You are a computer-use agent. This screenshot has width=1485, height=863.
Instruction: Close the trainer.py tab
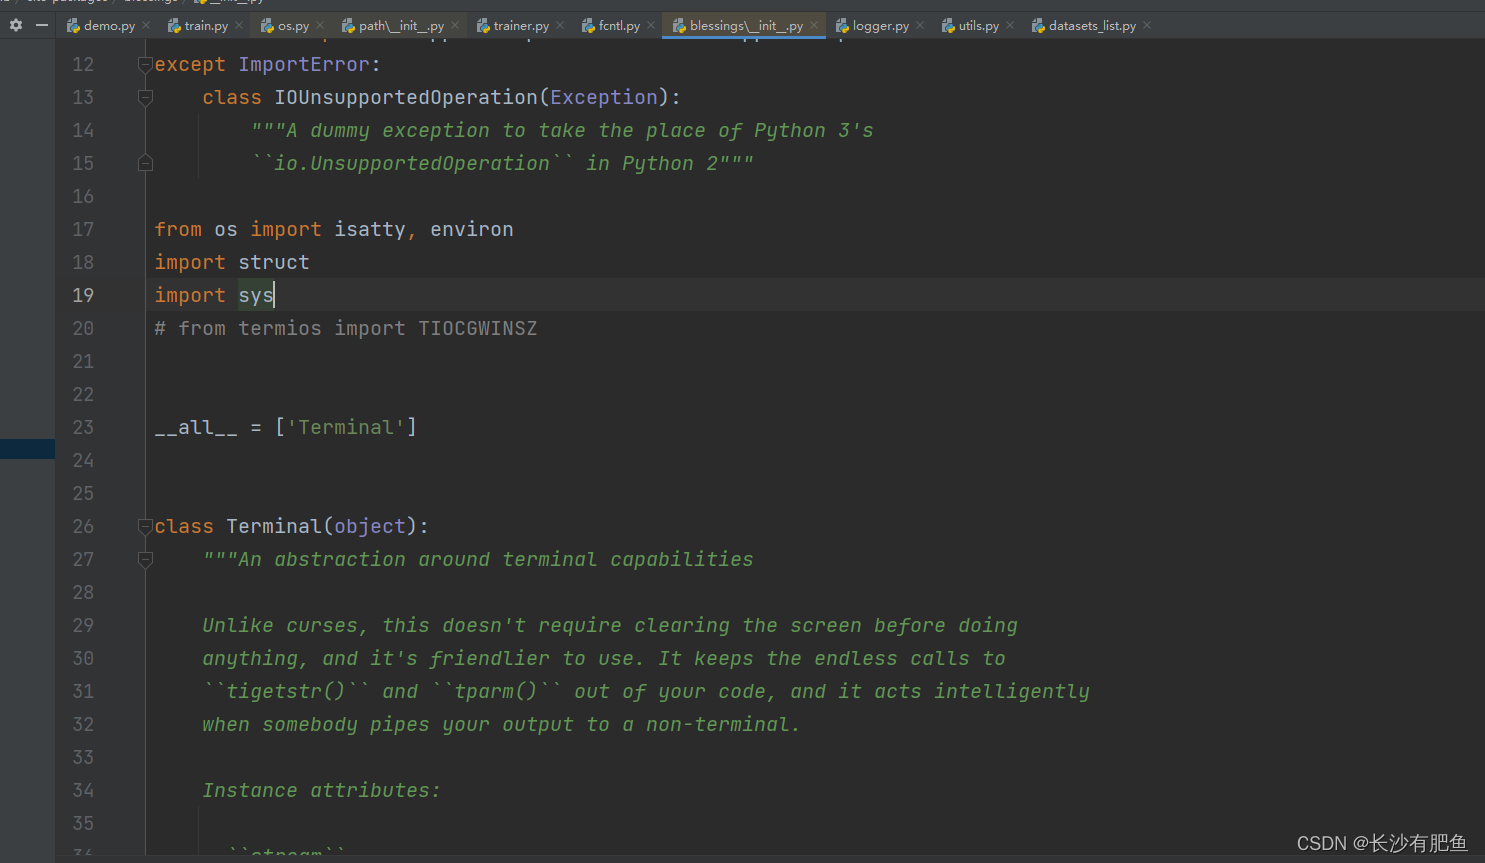560,25
